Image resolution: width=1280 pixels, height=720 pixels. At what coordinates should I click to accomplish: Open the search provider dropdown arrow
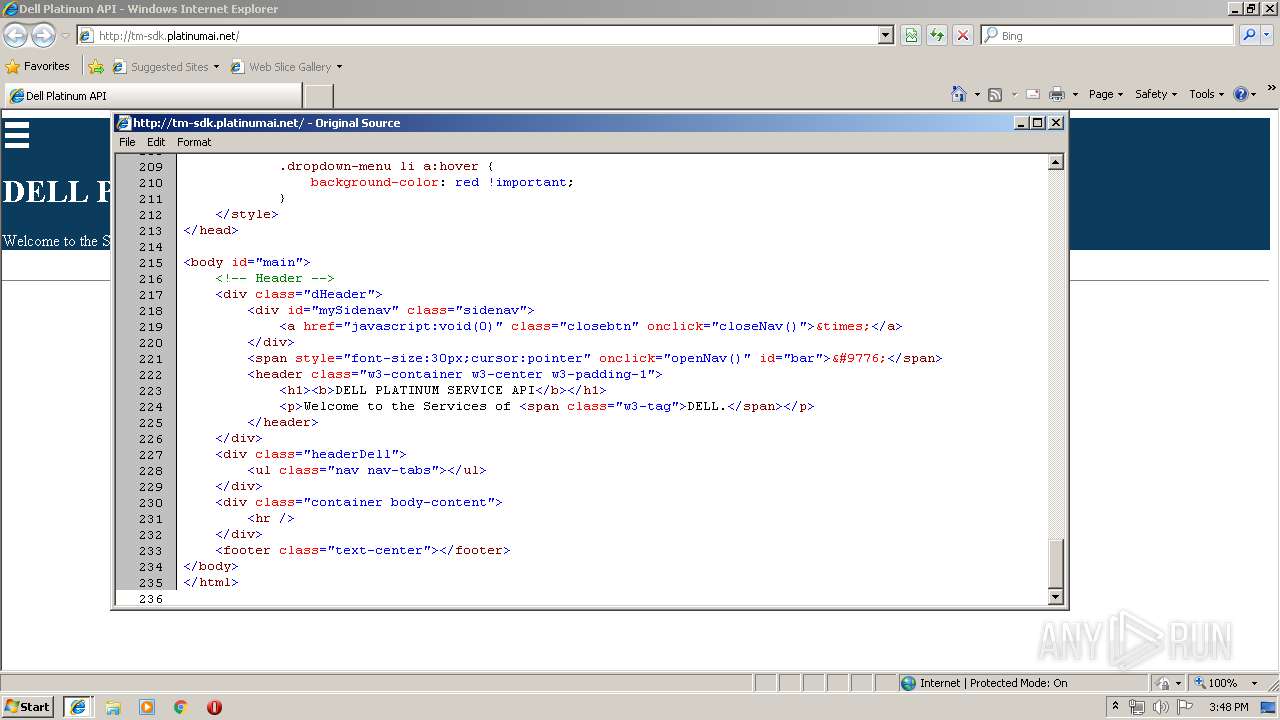click(x=1268, y=35)
